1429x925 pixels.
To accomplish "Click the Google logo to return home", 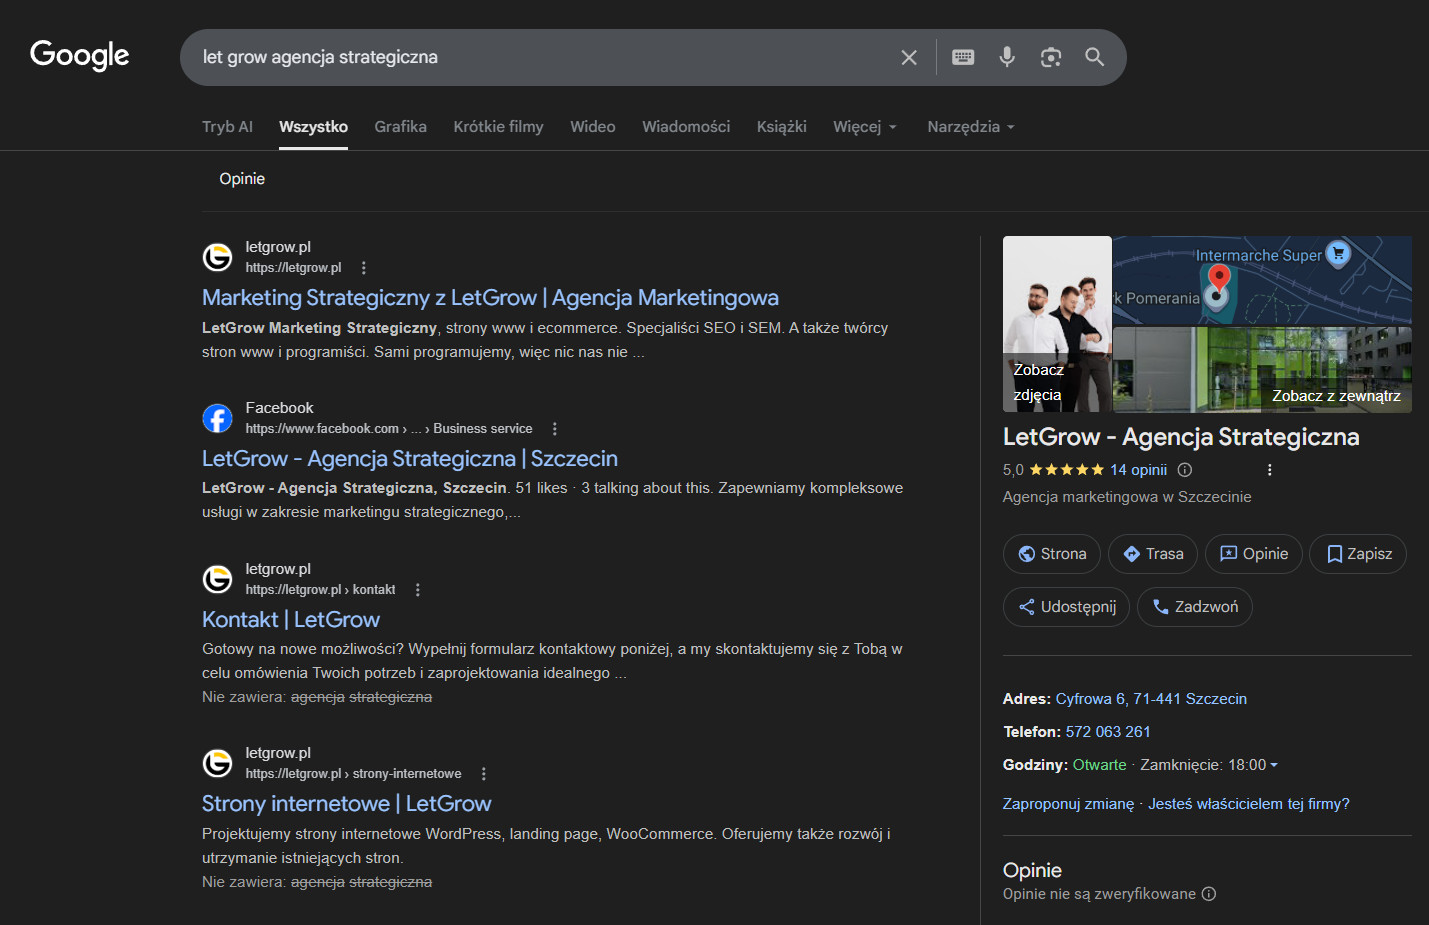I will coord(79,55).
